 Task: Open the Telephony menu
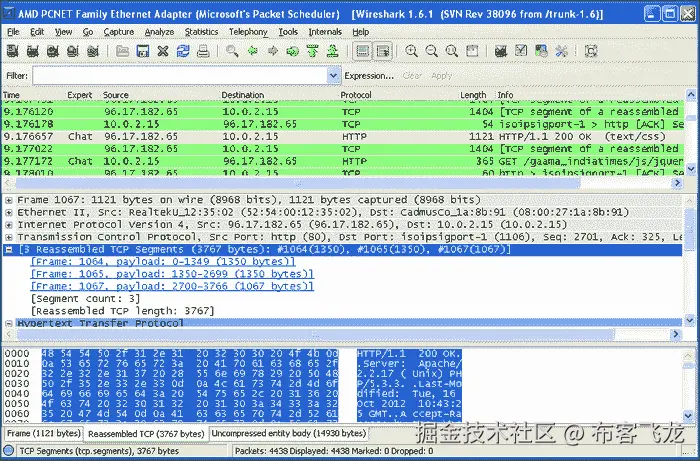[x=248, y=32]
